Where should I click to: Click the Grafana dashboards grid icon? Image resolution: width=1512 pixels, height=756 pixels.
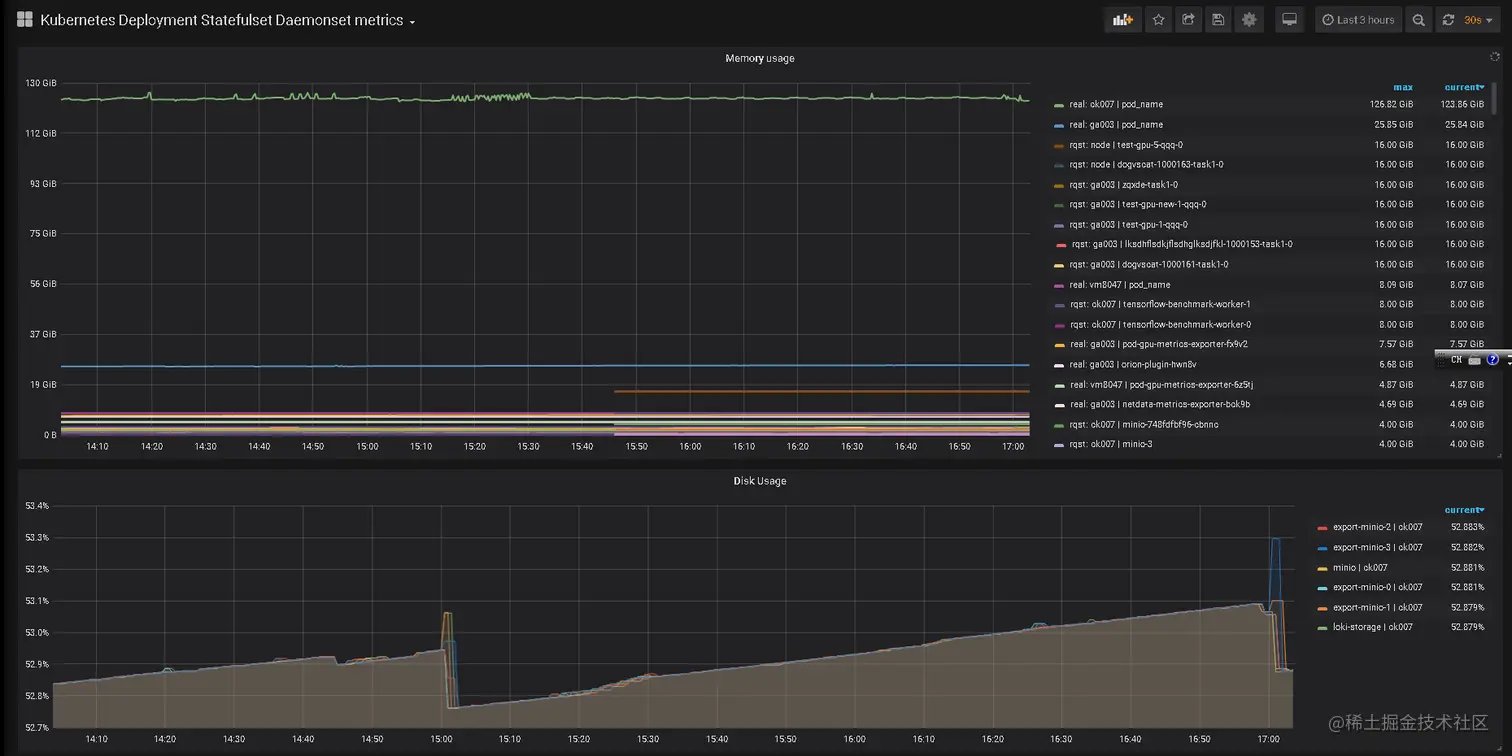click(x=25, y=20)
